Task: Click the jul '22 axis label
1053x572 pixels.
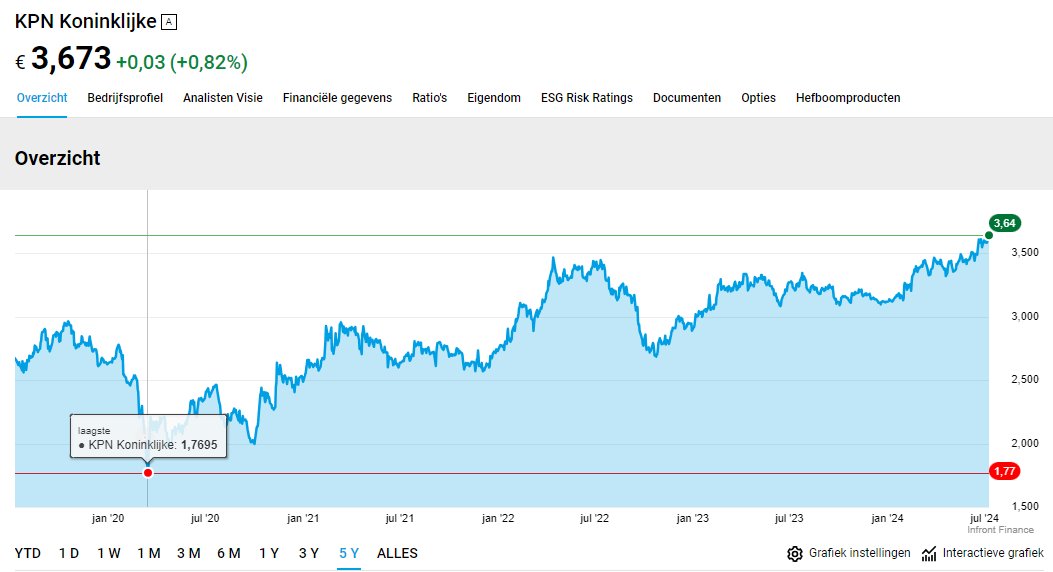Action: (x=594, y=518)
